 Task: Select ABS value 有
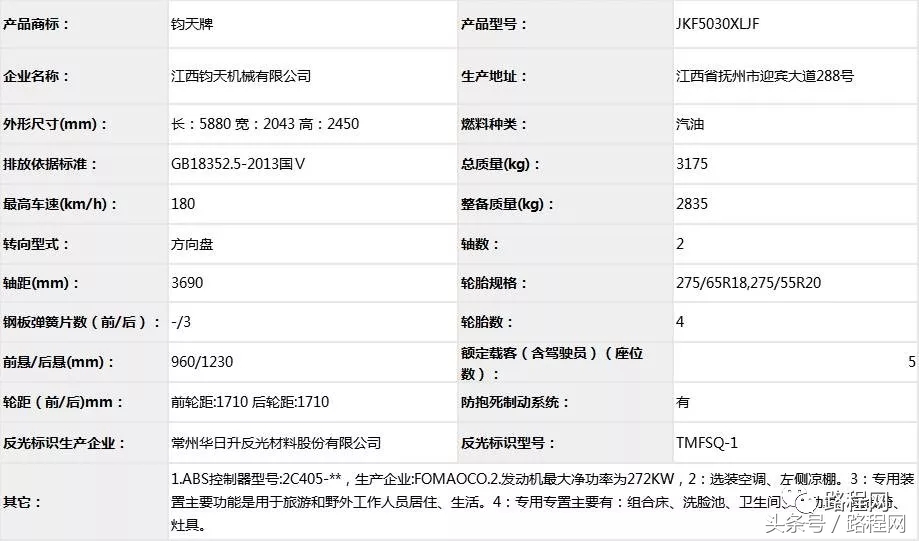tap(683, 402)
